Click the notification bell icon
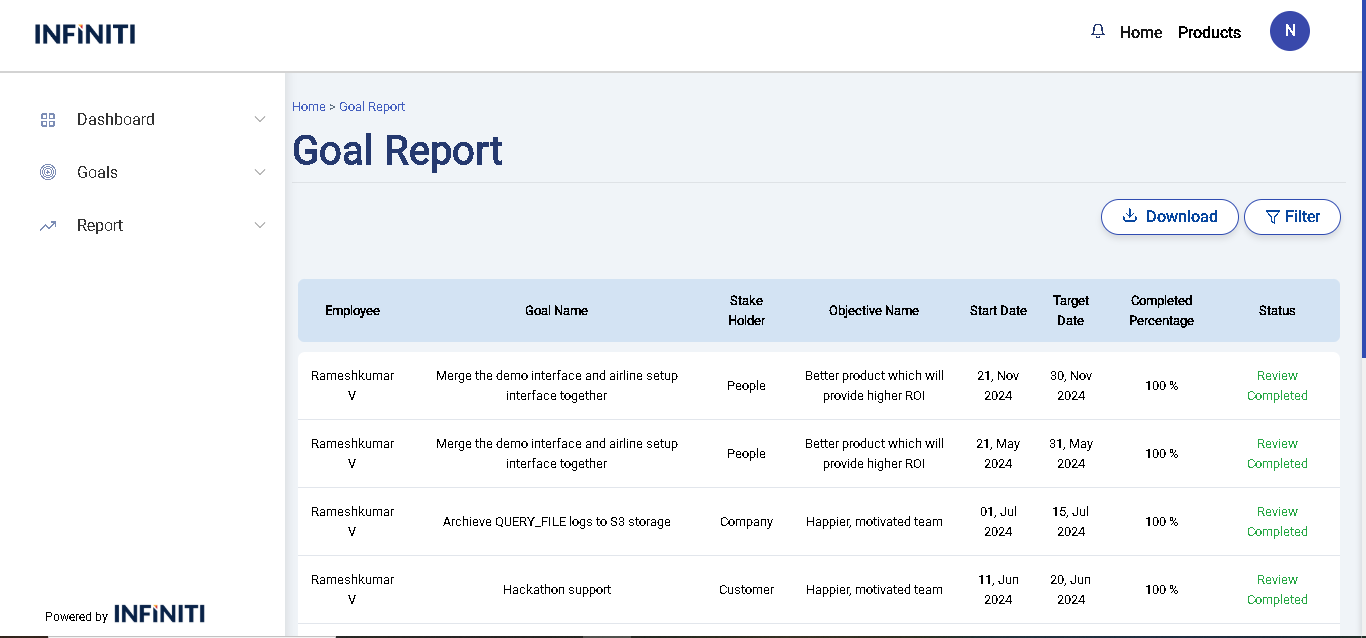Screen dimensions: 1366x638 click(1098, 32)
